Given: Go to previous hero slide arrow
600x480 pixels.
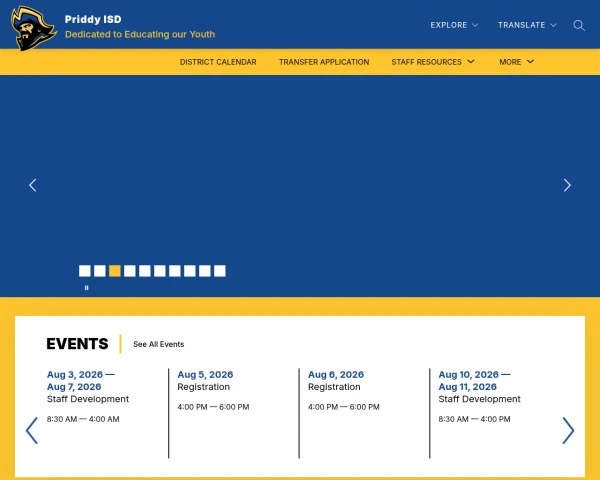Looking at the screenshot, I should click(33, 185).
